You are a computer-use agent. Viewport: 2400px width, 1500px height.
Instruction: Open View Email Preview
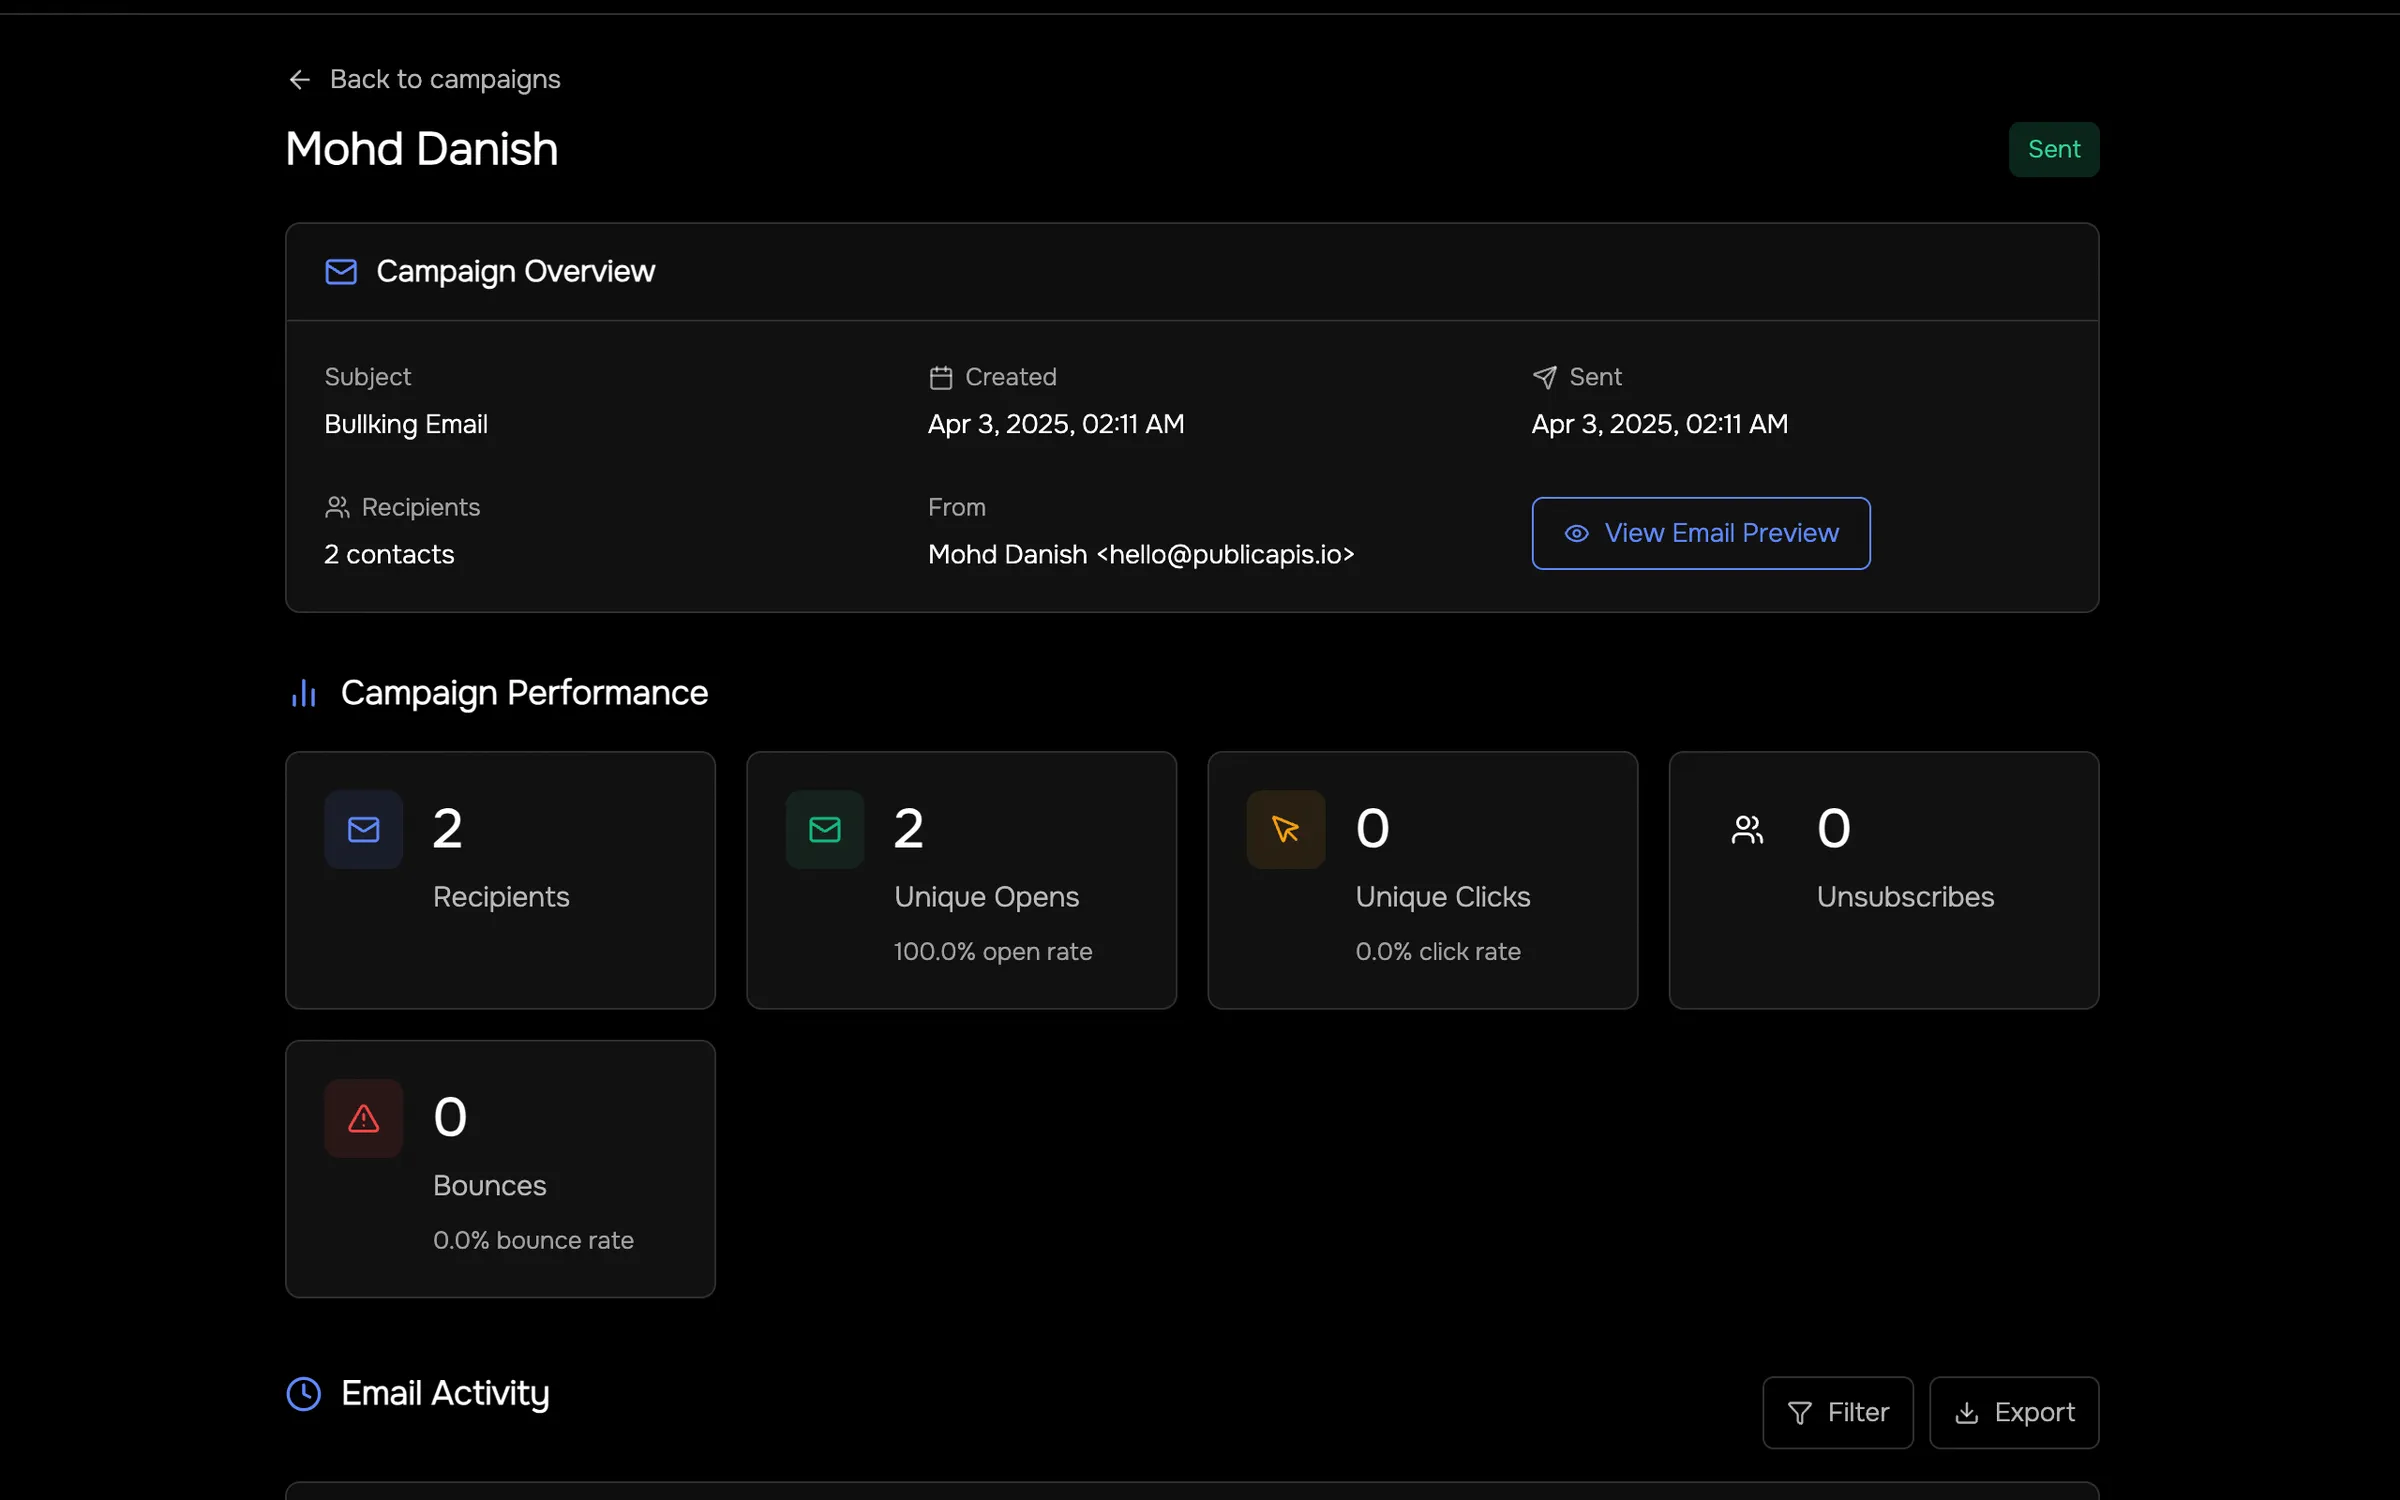click(1700, 533)
